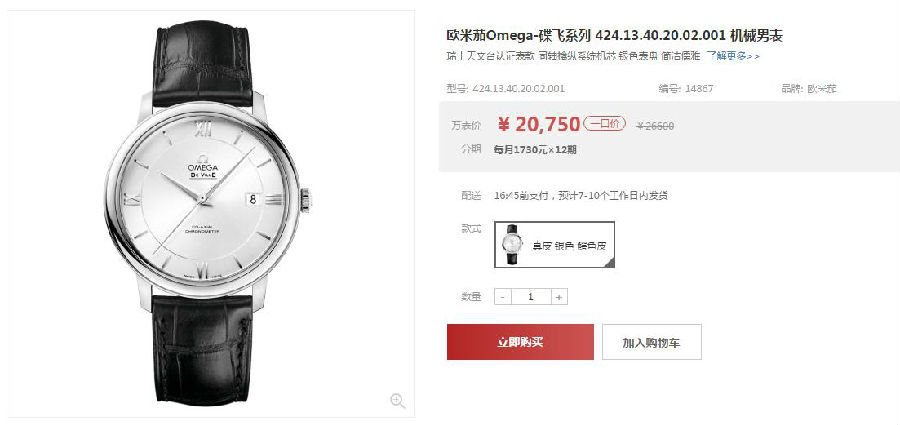Decrease quantity with the minus button
This screenshot has width=900, height=425.
tap(502, 297)
